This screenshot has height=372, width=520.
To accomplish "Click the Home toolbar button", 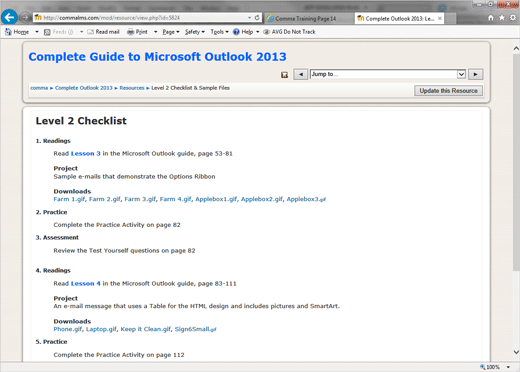I will tap(17, 32).
